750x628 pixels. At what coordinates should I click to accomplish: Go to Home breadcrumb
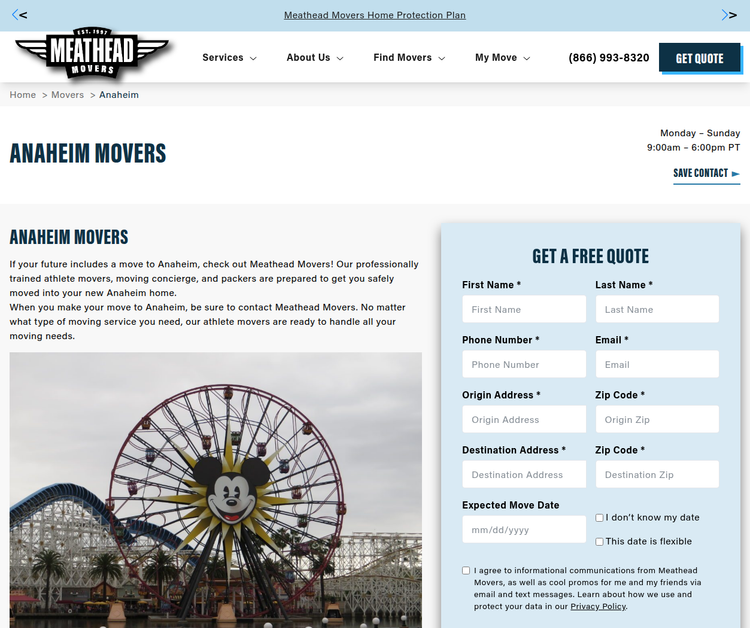click(22, 95)
